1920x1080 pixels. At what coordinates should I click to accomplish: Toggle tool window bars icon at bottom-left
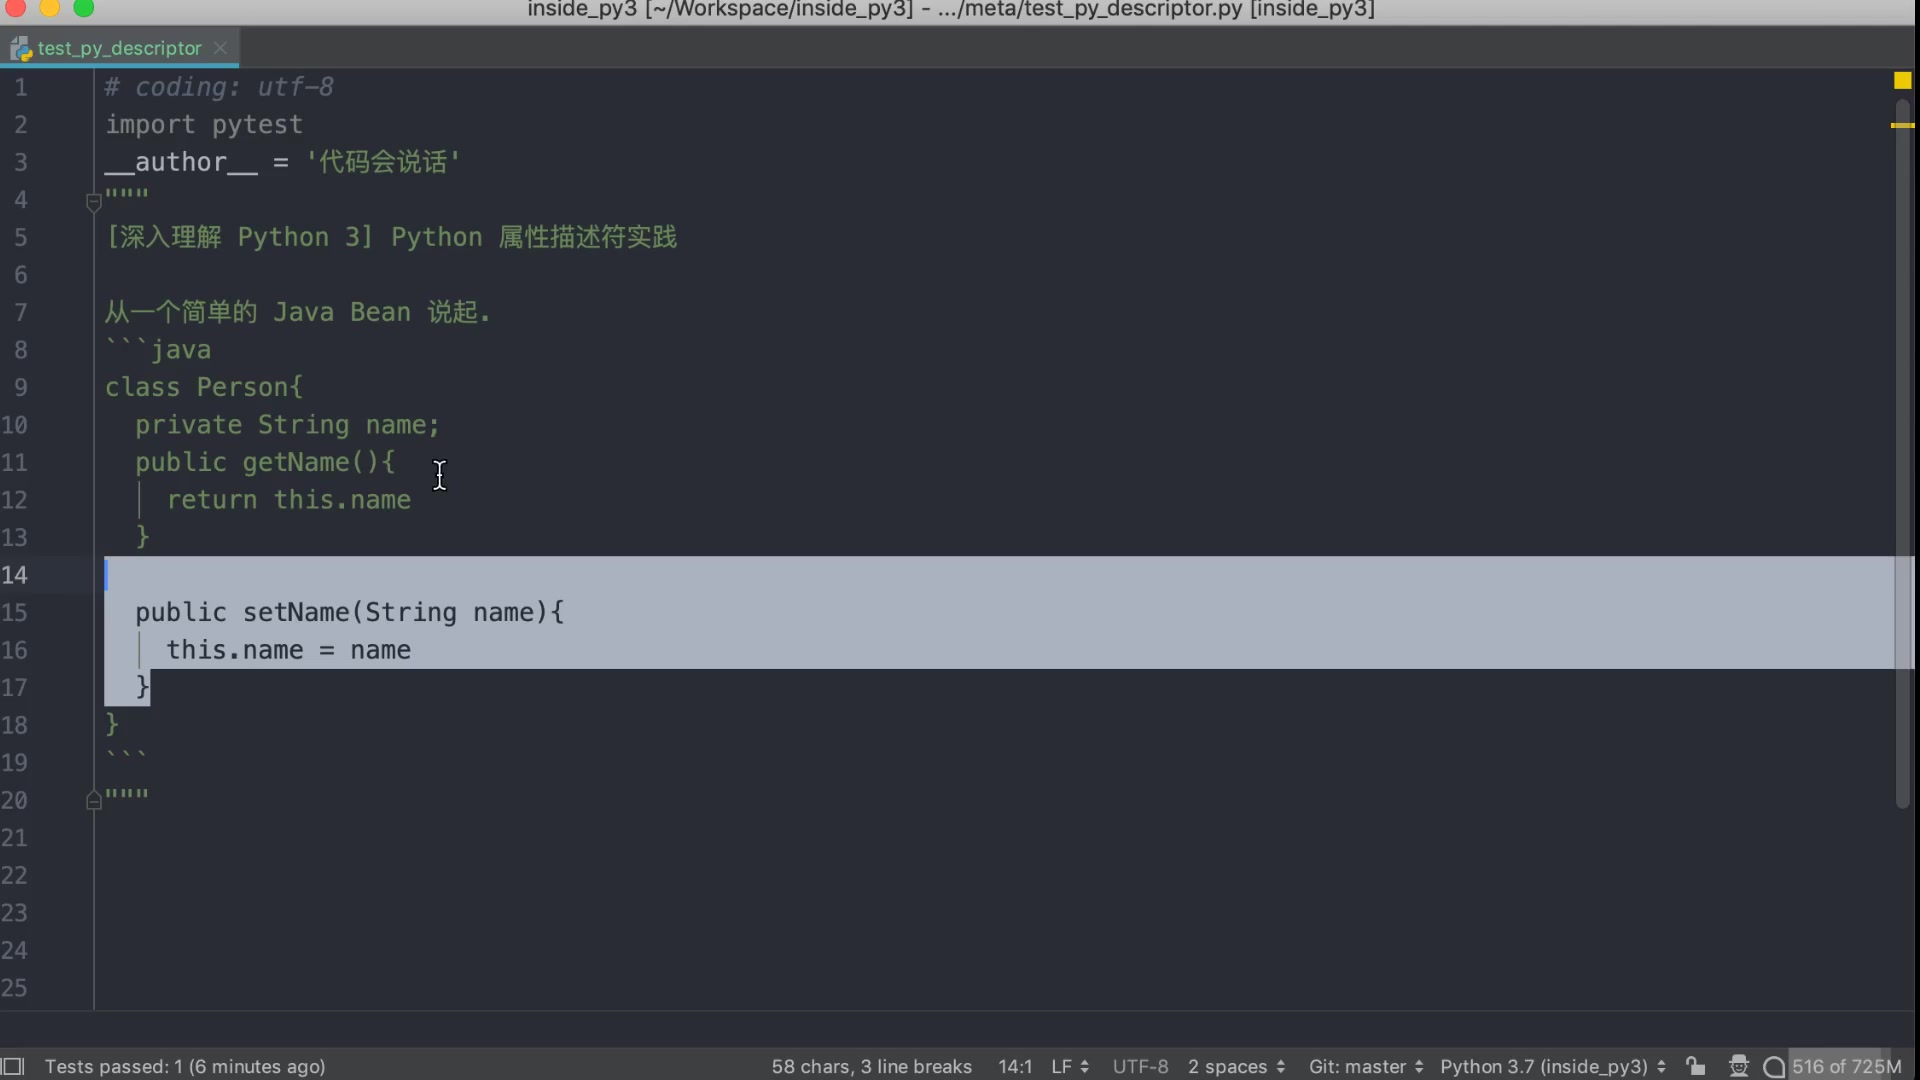click(13, 1066)
